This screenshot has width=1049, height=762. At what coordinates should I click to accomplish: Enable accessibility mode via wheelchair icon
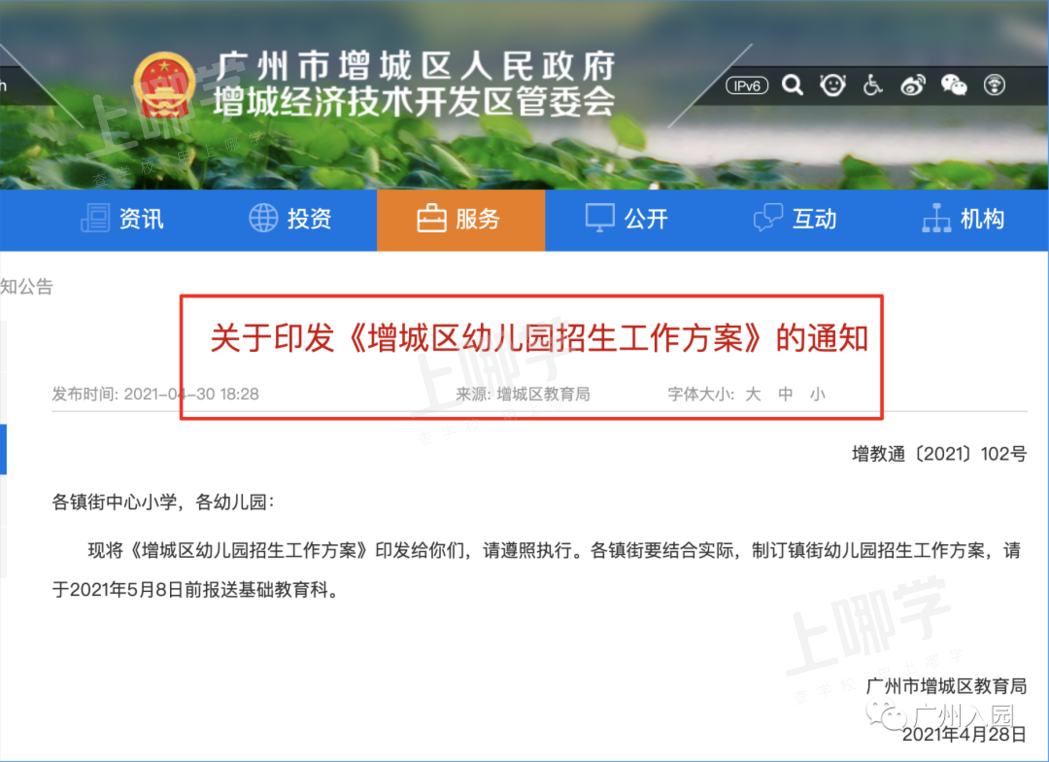tap(872, 85)
